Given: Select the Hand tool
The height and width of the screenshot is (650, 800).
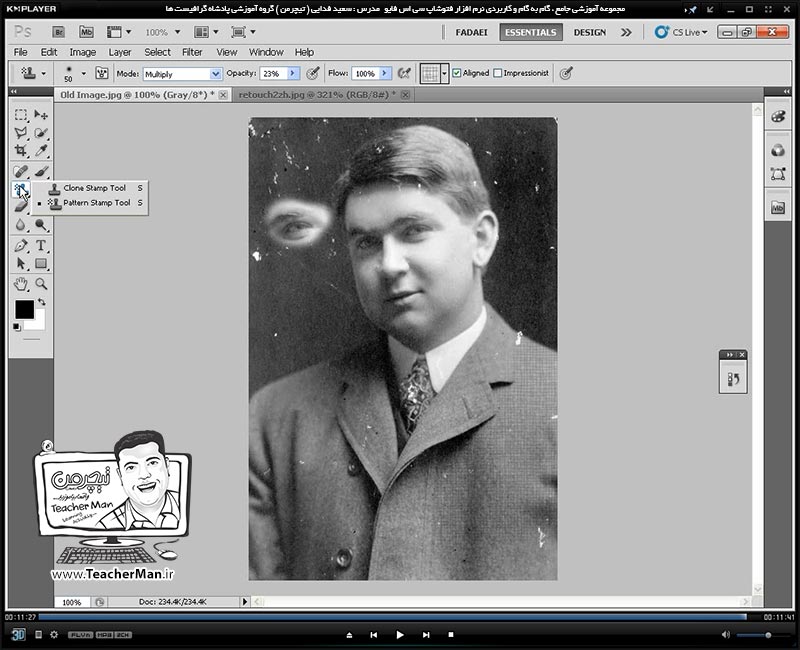Looking at the screenshot, I should 20,284.
